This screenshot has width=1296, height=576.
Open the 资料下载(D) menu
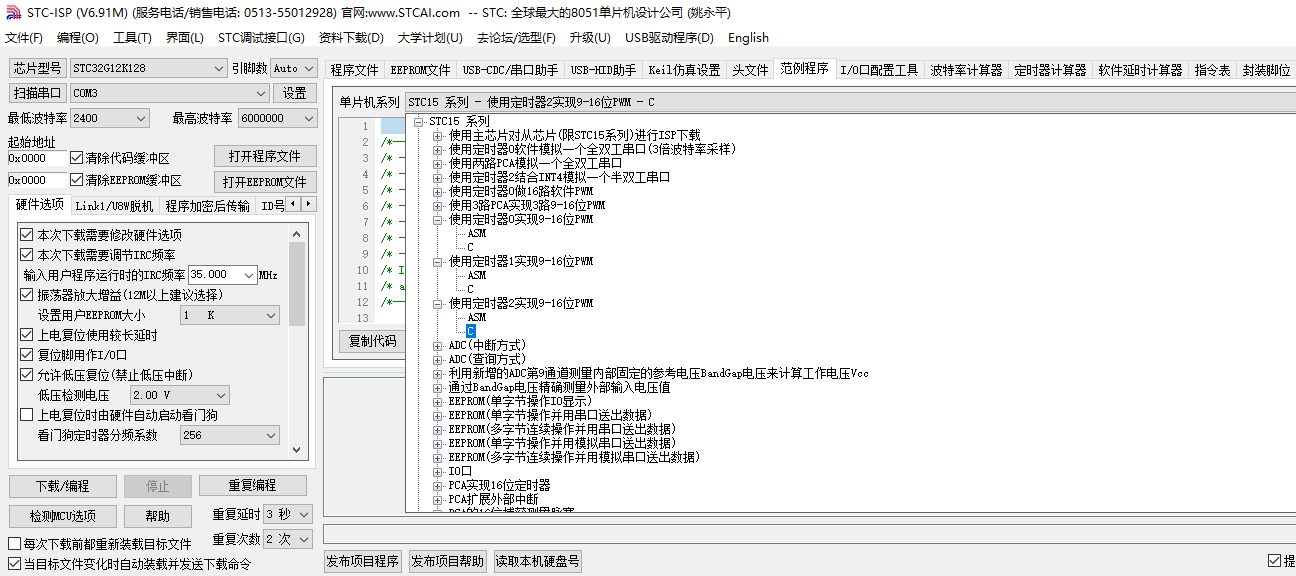[351, 38]
